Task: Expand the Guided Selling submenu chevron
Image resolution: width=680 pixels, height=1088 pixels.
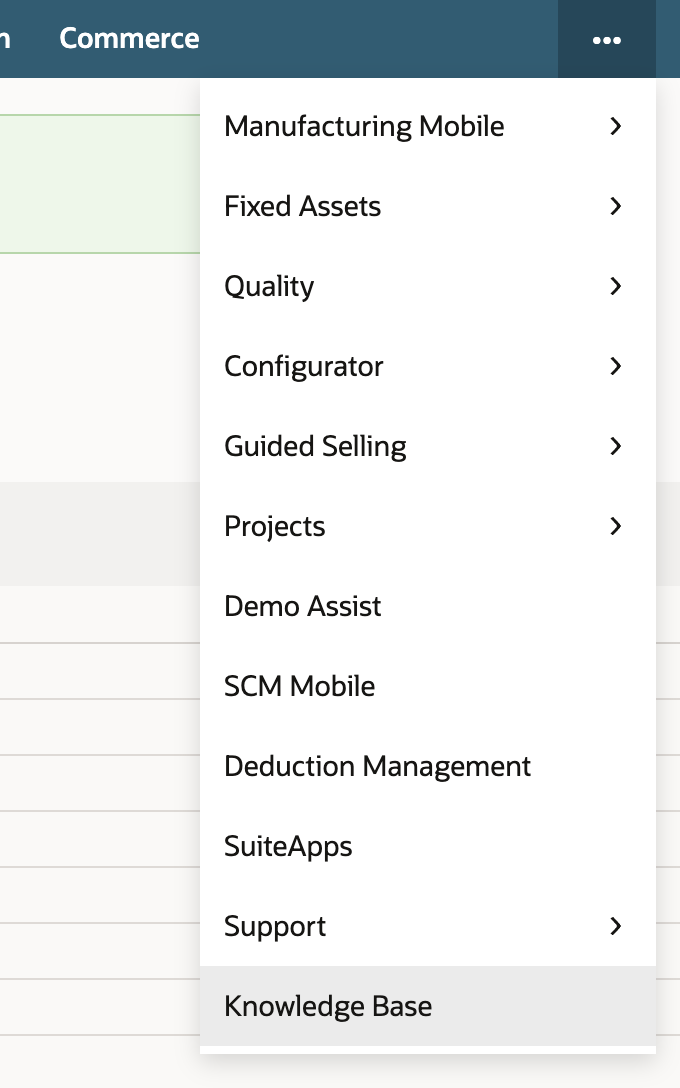Action: coord(615,446)
